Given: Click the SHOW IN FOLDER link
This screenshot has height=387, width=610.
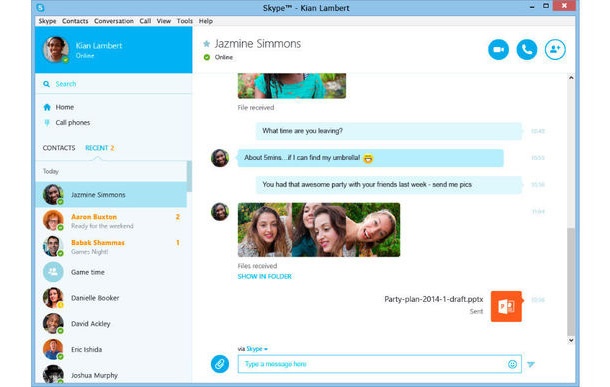Looking at the screenshot, I should [265, 277].
